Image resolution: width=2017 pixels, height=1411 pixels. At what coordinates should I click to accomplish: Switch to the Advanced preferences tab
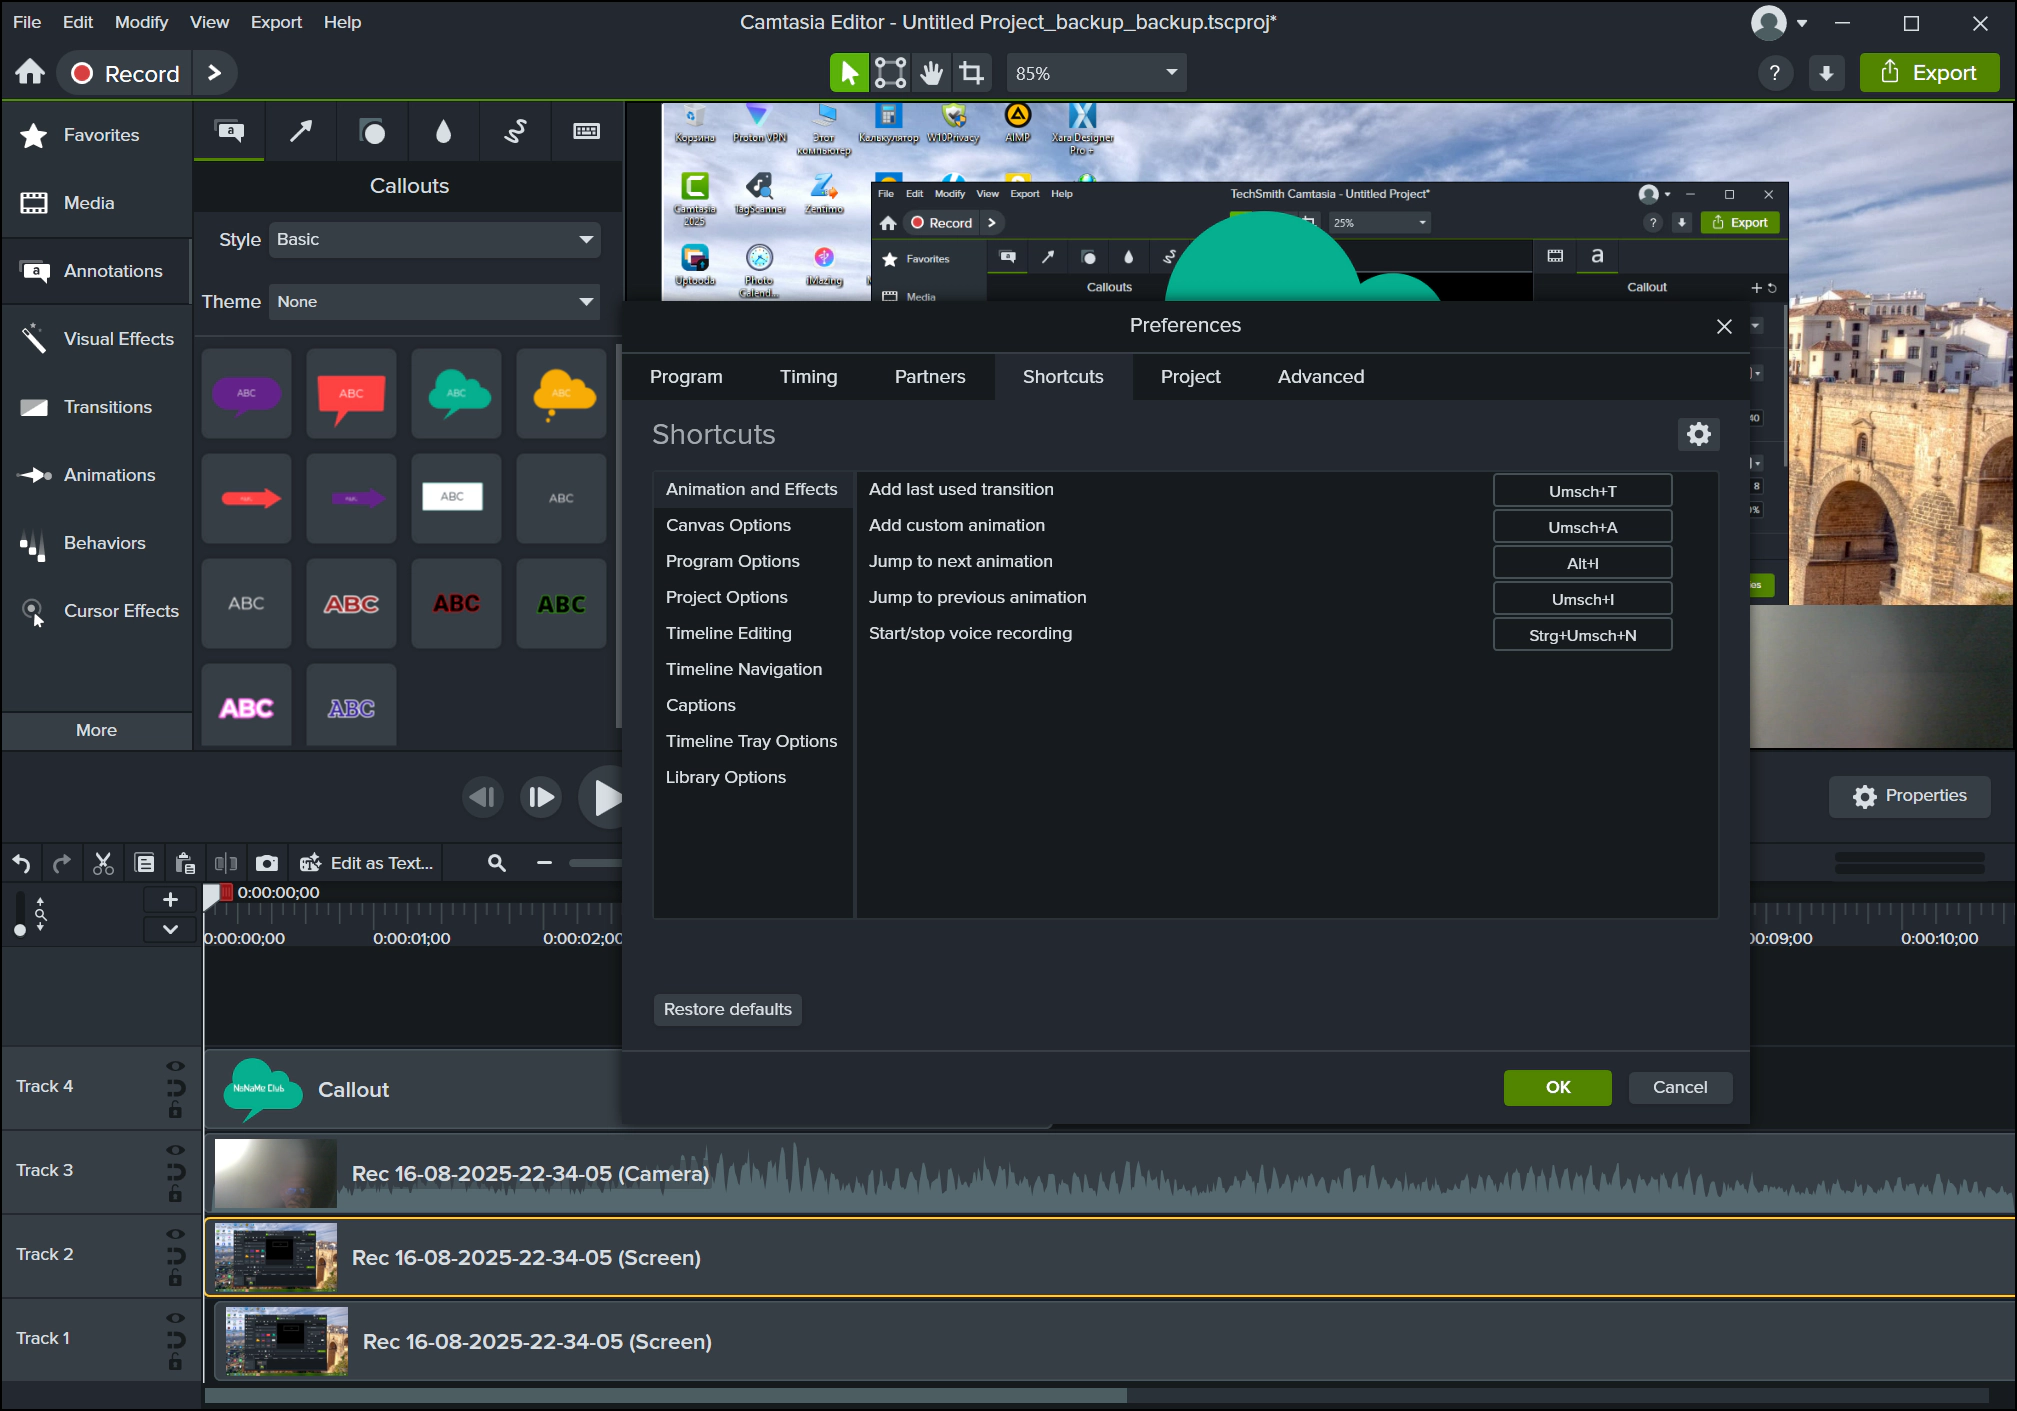coord(1320,377)
